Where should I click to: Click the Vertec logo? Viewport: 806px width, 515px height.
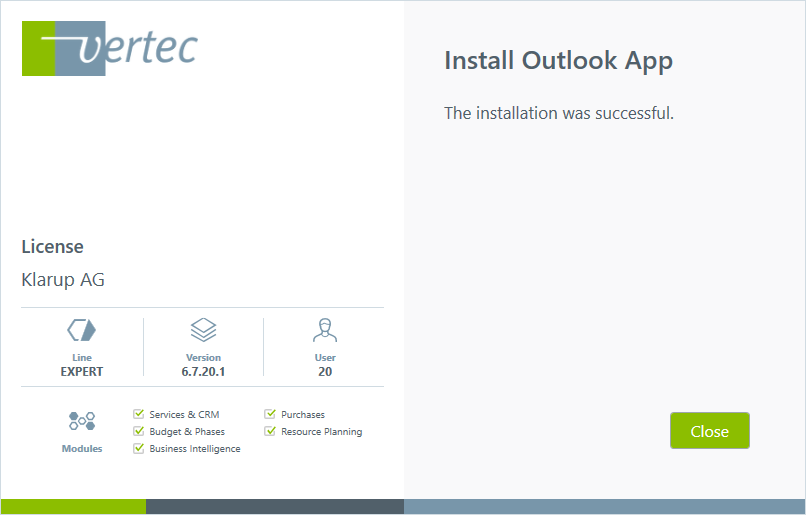point(110,47)
